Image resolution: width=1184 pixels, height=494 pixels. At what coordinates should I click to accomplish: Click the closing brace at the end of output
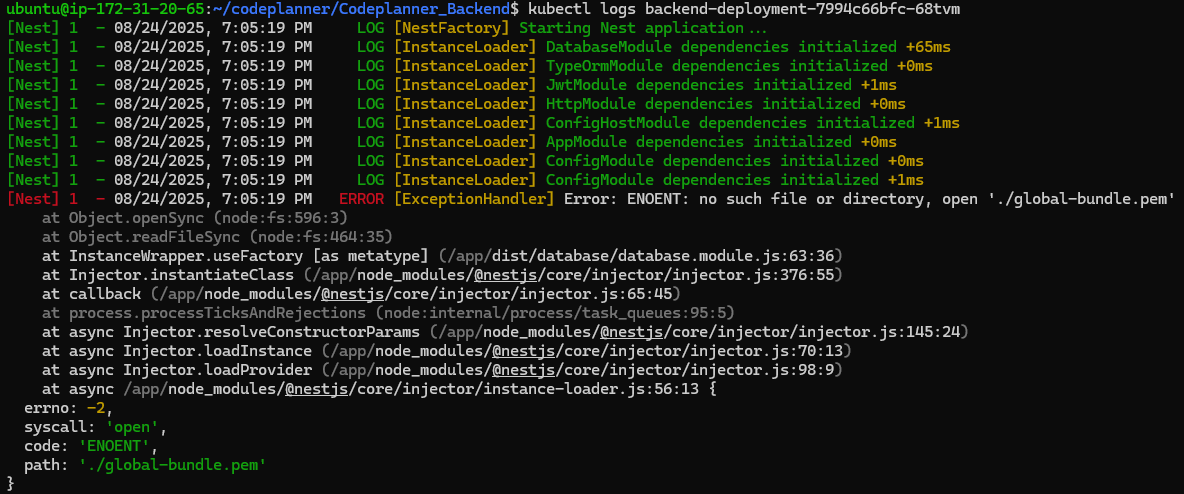(10, 483)
